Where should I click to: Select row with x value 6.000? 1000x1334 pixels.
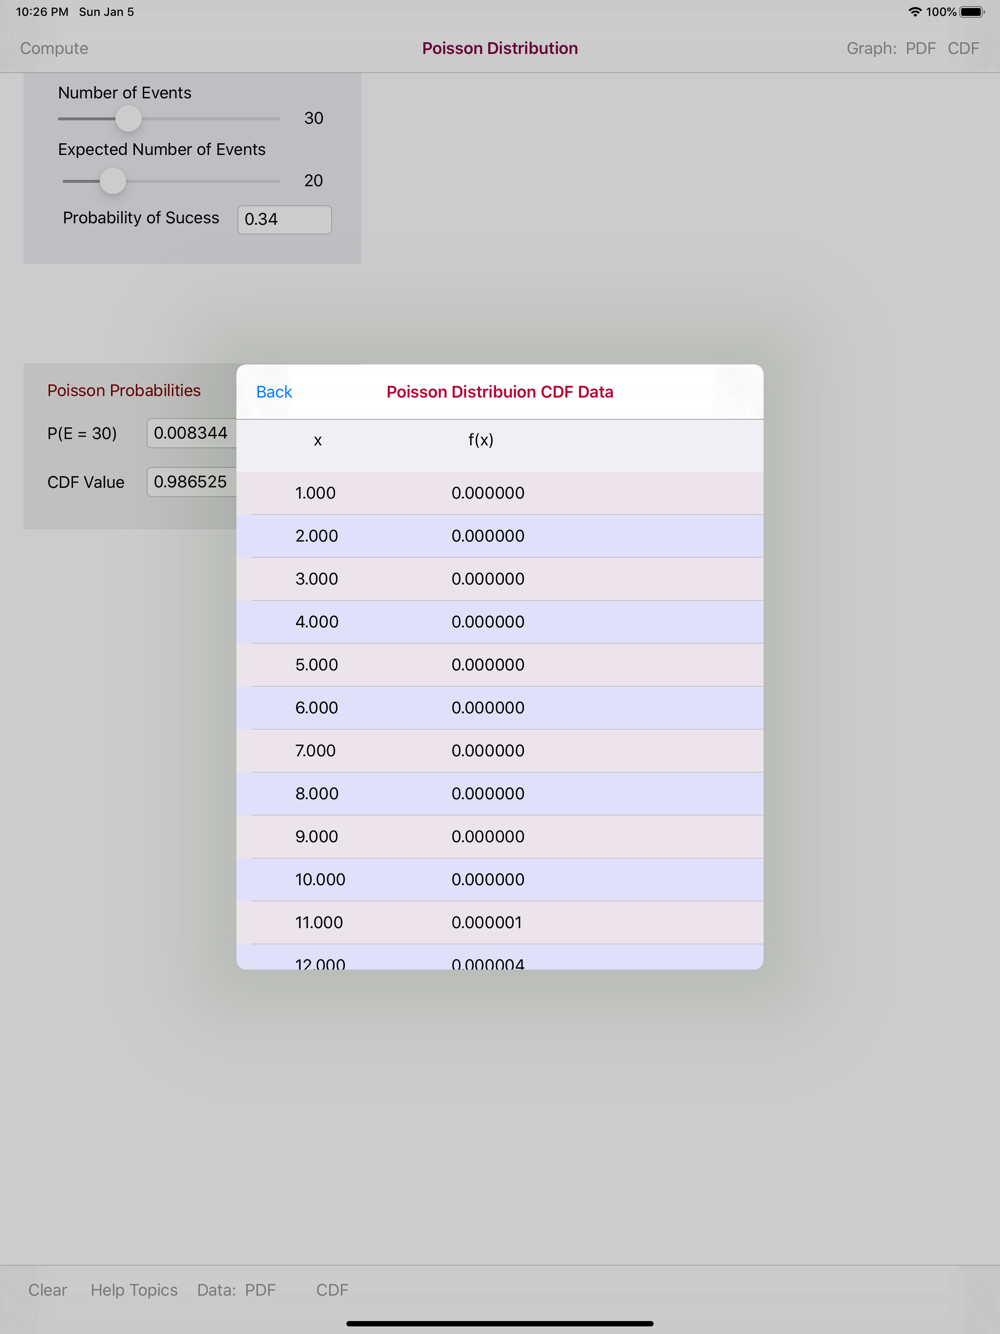(500, 708)
